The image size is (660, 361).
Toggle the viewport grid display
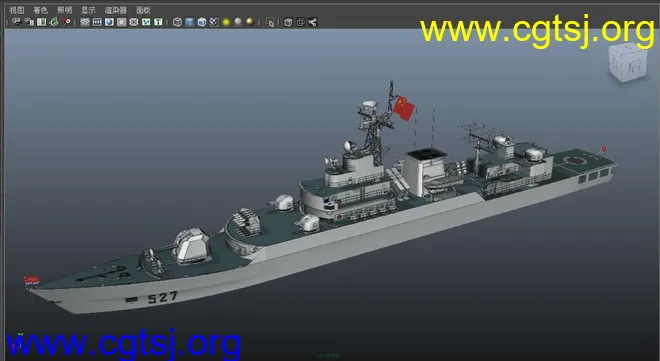tap(85, 22)
